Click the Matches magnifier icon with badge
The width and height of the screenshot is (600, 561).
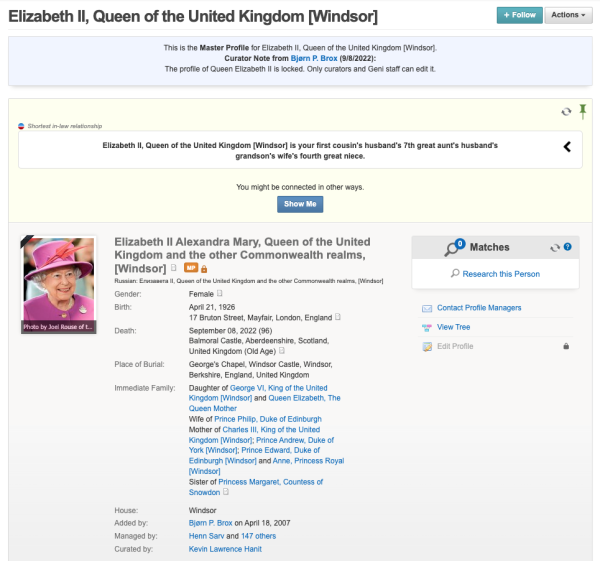click(x=455, y=247)
